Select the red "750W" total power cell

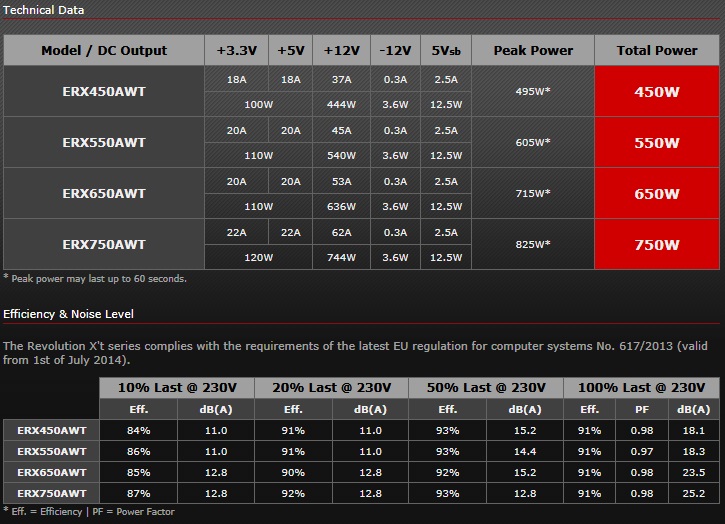tap(657, 244)
